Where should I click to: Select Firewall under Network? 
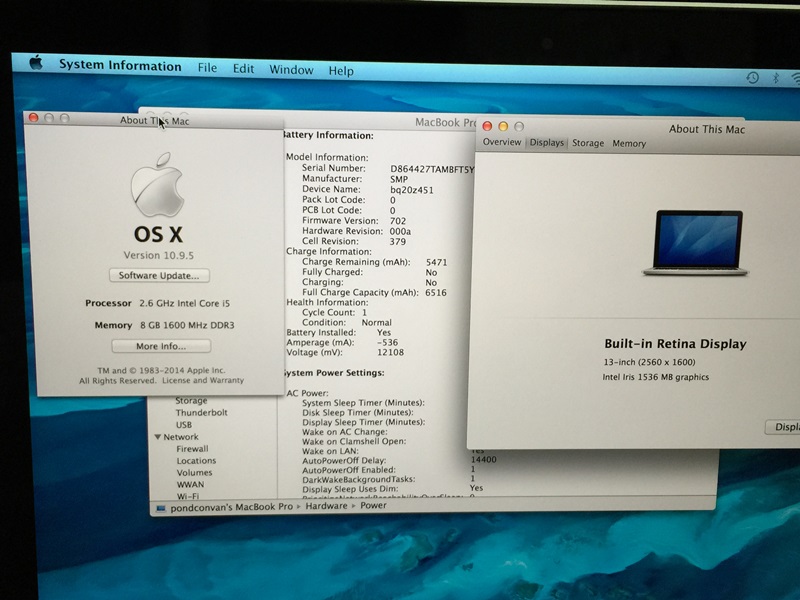[x=192, y=449]
